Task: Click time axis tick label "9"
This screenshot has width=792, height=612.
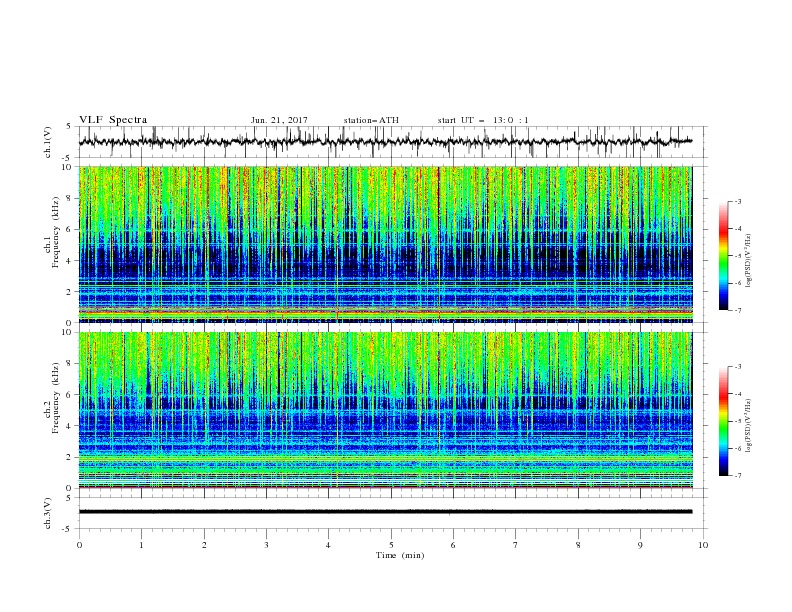Action: pos(640,545)
